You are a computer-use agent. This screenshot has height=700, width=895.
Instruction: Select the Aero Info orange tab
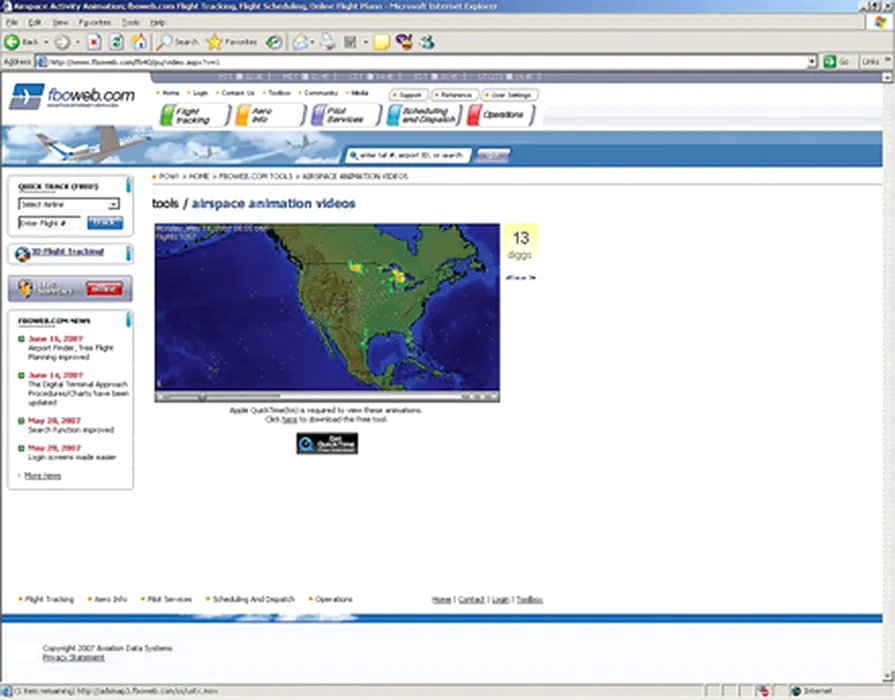[270, 115]
